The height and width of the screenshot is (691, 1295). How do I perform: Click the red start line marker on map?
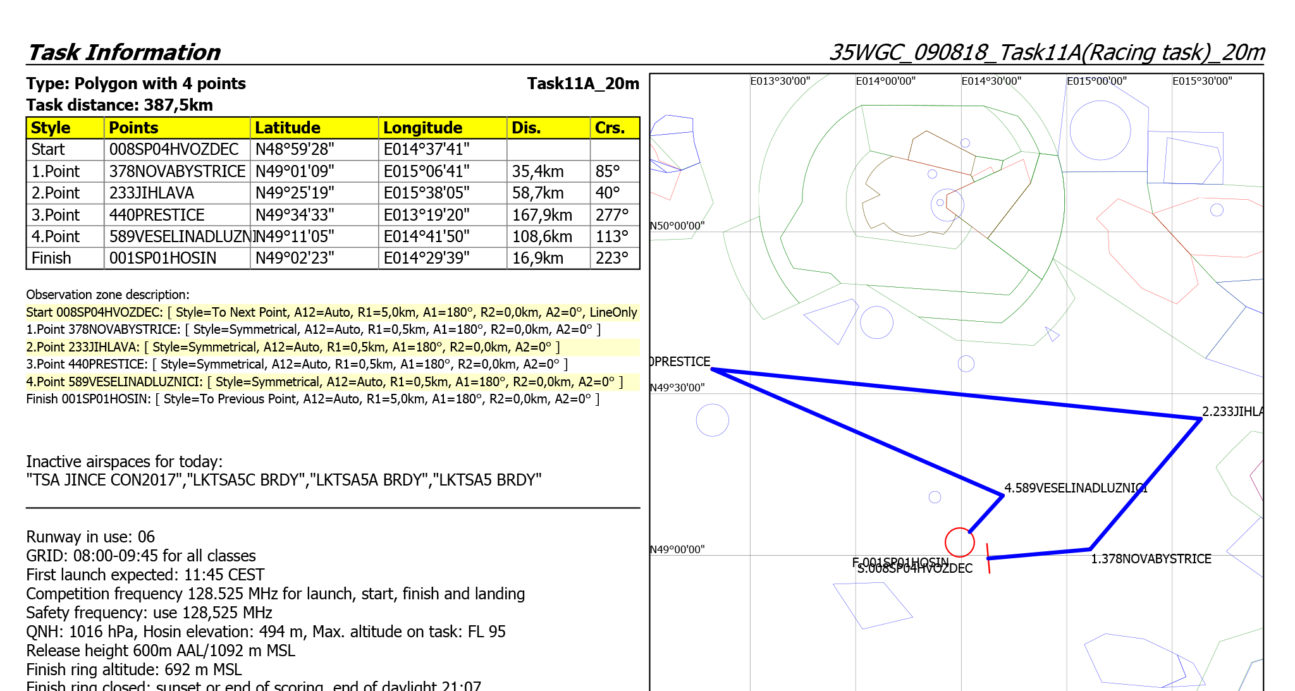click(x=988, y=558)
